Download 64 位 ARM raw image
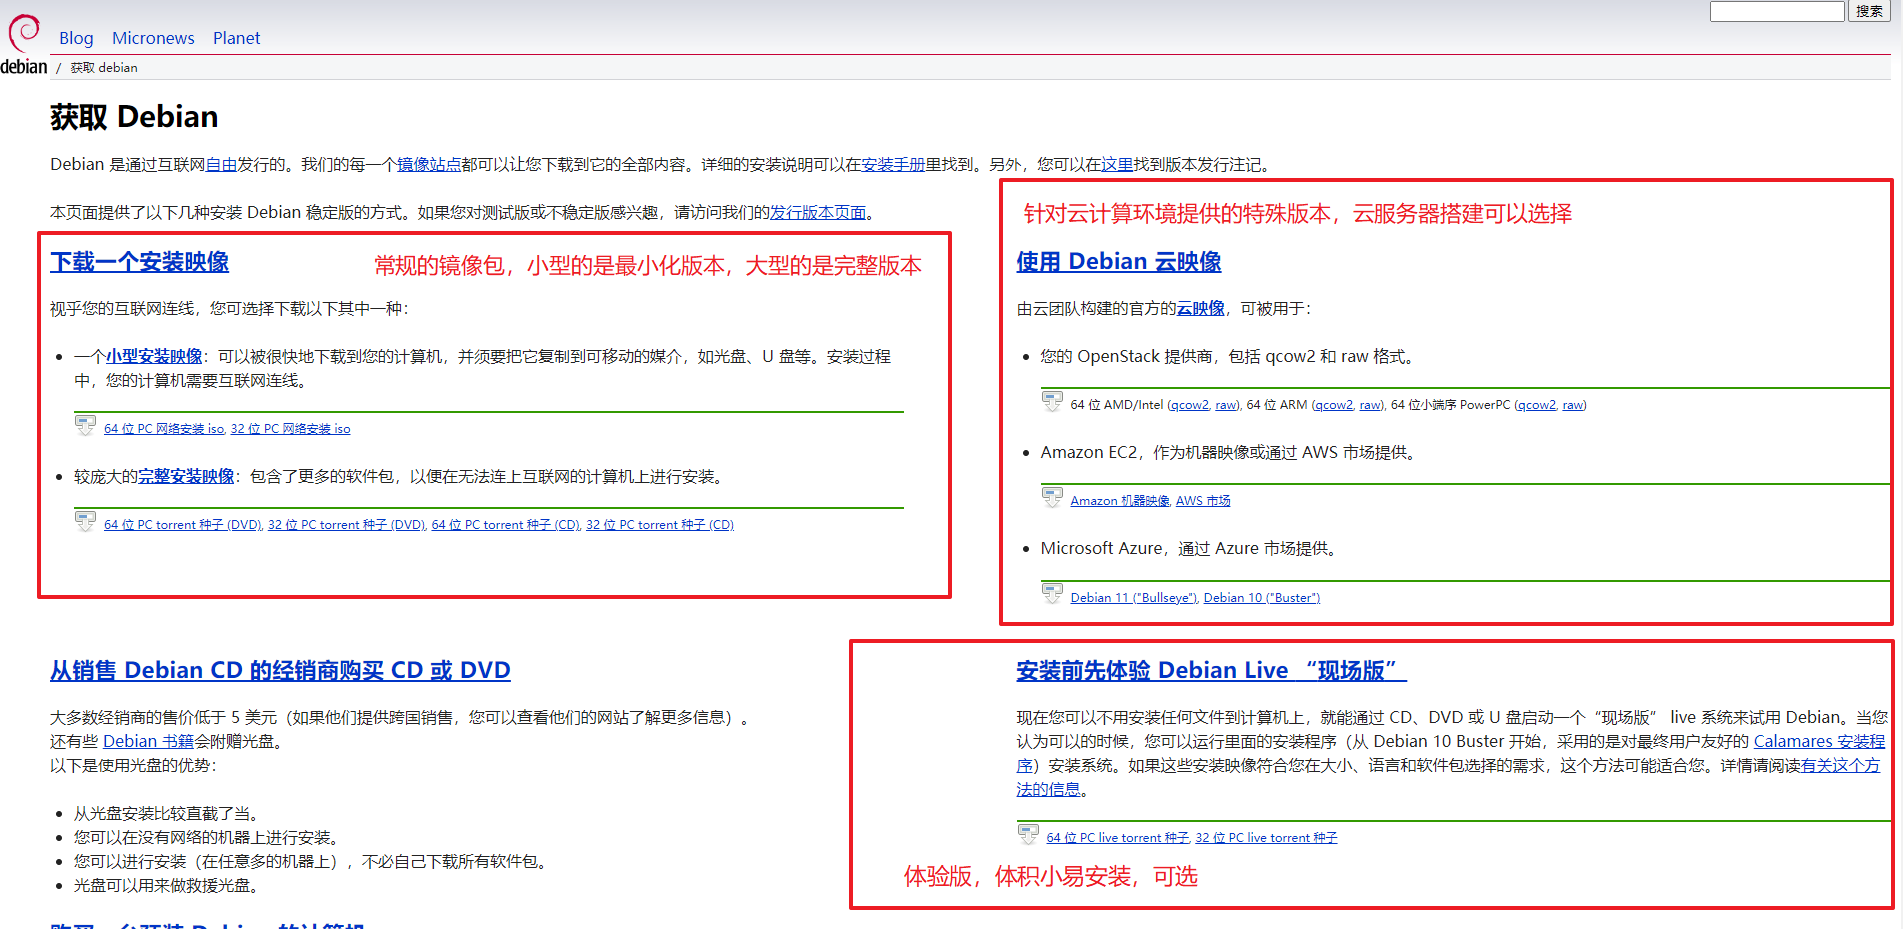Viewport: 1903px width, 929px height. 1370,405
